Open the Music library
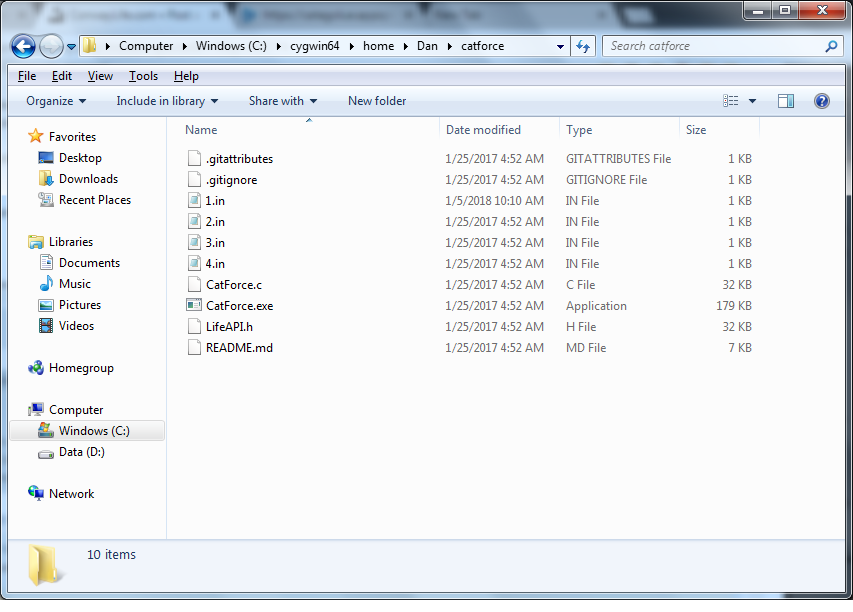Viewport: 853px width, 612px height. (x=75, y=284)
